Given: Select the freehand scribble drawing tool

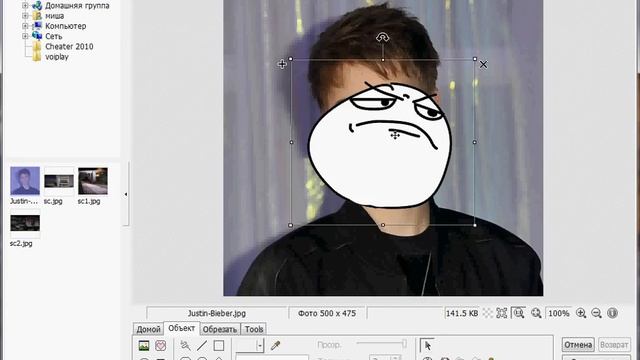Looking at the screenshot, I should pos(185,345).
